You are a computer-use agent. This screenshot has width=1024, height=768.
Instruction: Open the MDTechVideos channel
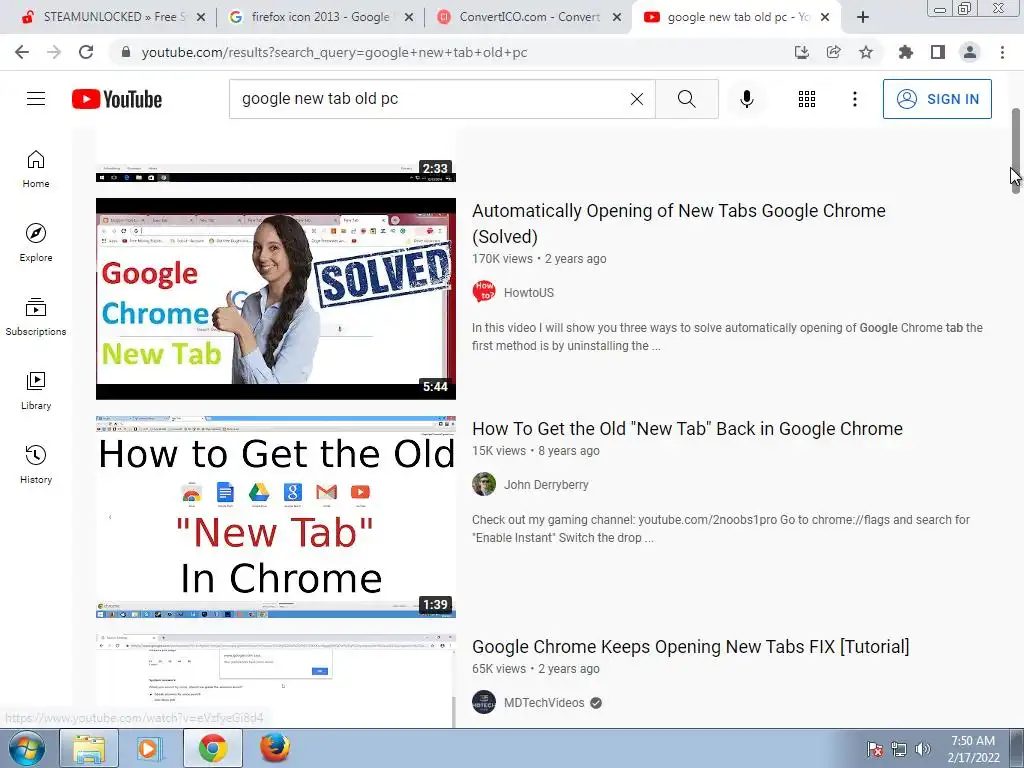coord(544,703)
